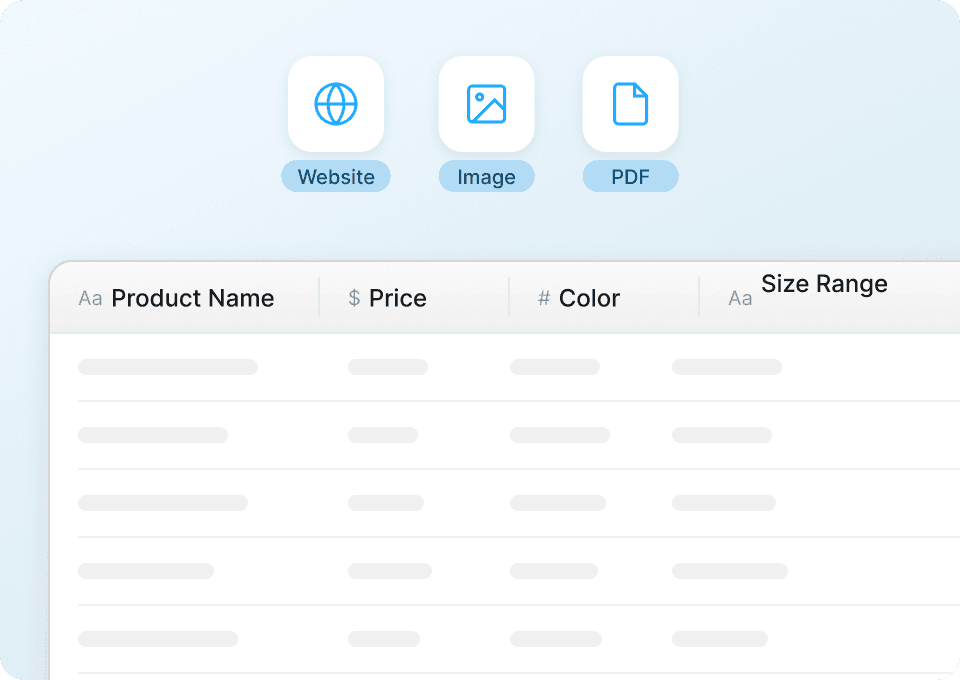Select the Image label pill

[x=486, y=177]
